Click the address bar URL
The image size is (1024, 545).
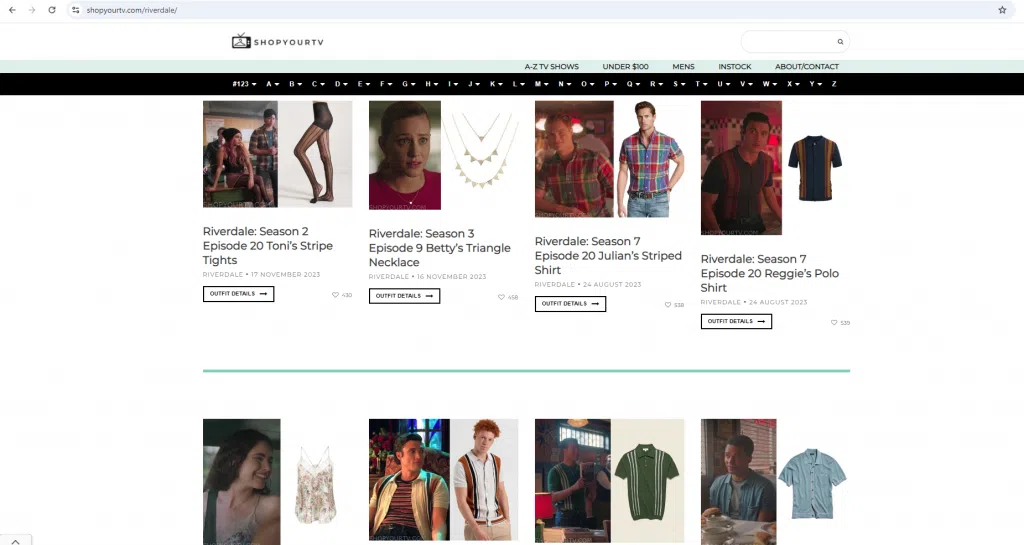(x=132, y=10)
